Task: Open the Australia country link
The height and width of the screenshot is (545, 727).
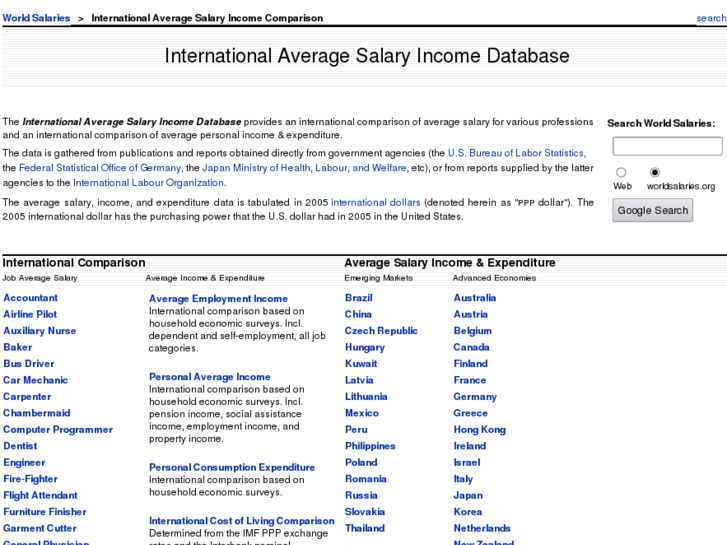Action: click(x=475, y=298)
